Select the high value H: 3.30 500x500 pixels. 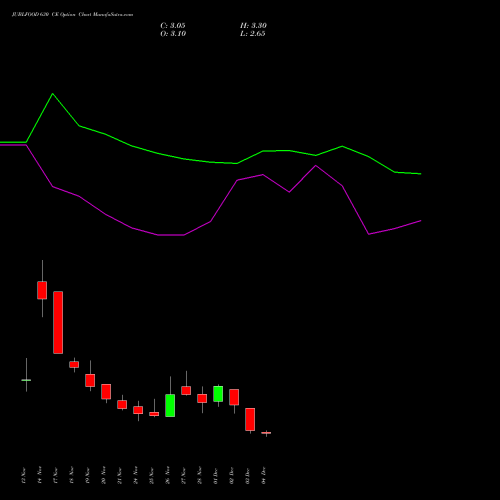(x=253, y=26)
